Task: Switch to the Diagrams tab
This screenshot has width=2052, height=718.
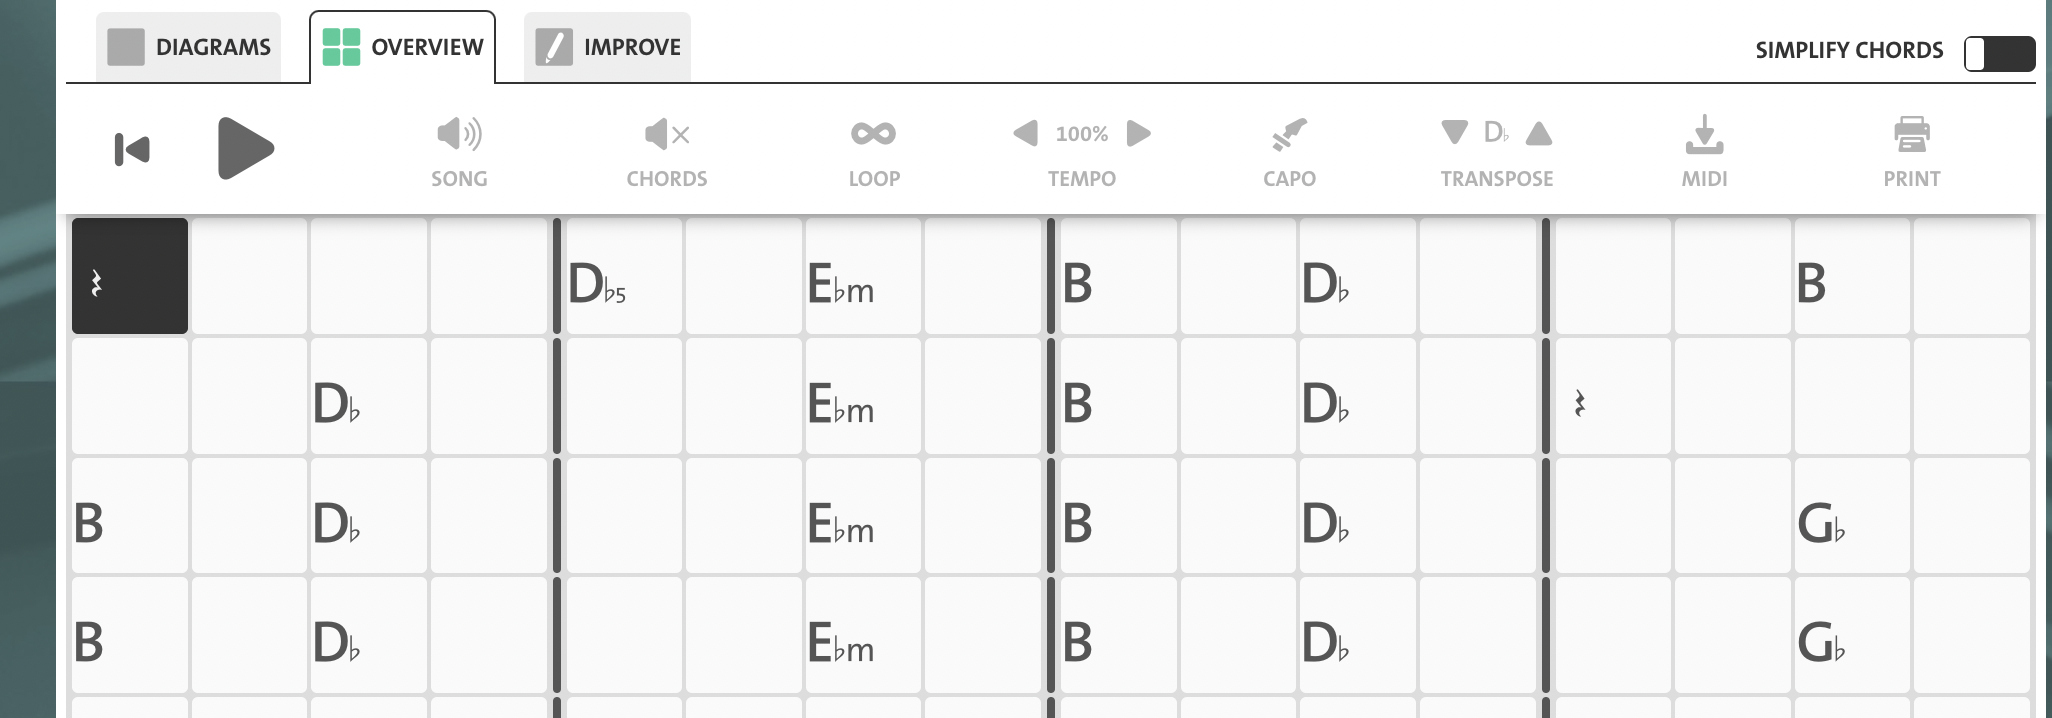Action: click(x=189, y=47)
